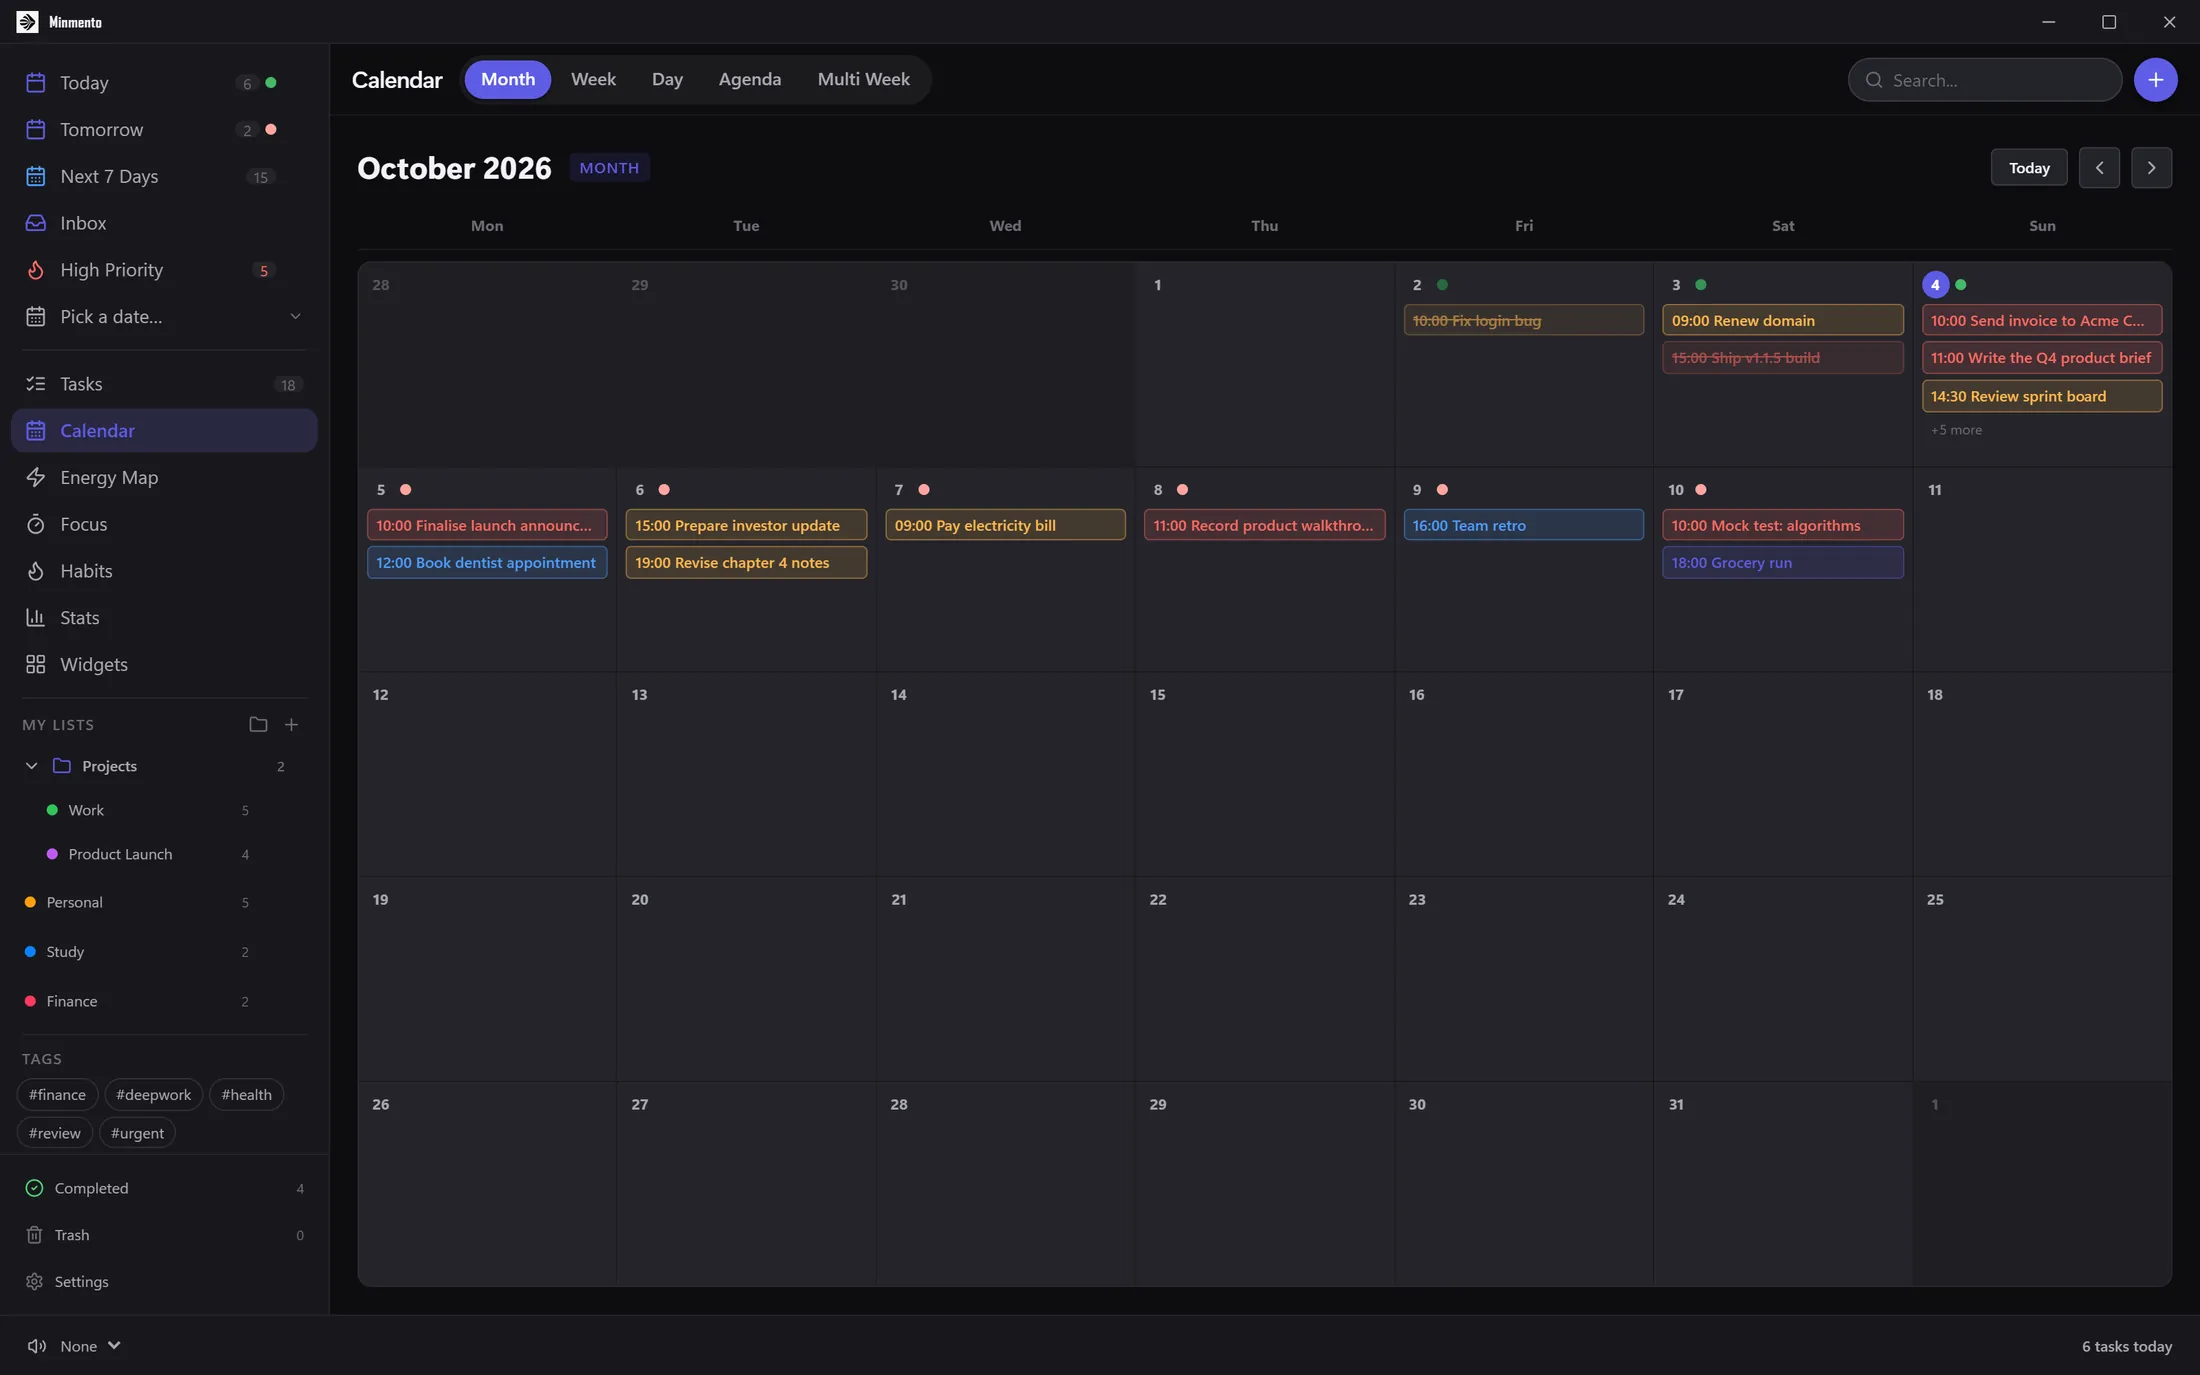The width and height of the screenshot is (2200, 1375).
Task: Focus the Search field
Action: 1985,80
